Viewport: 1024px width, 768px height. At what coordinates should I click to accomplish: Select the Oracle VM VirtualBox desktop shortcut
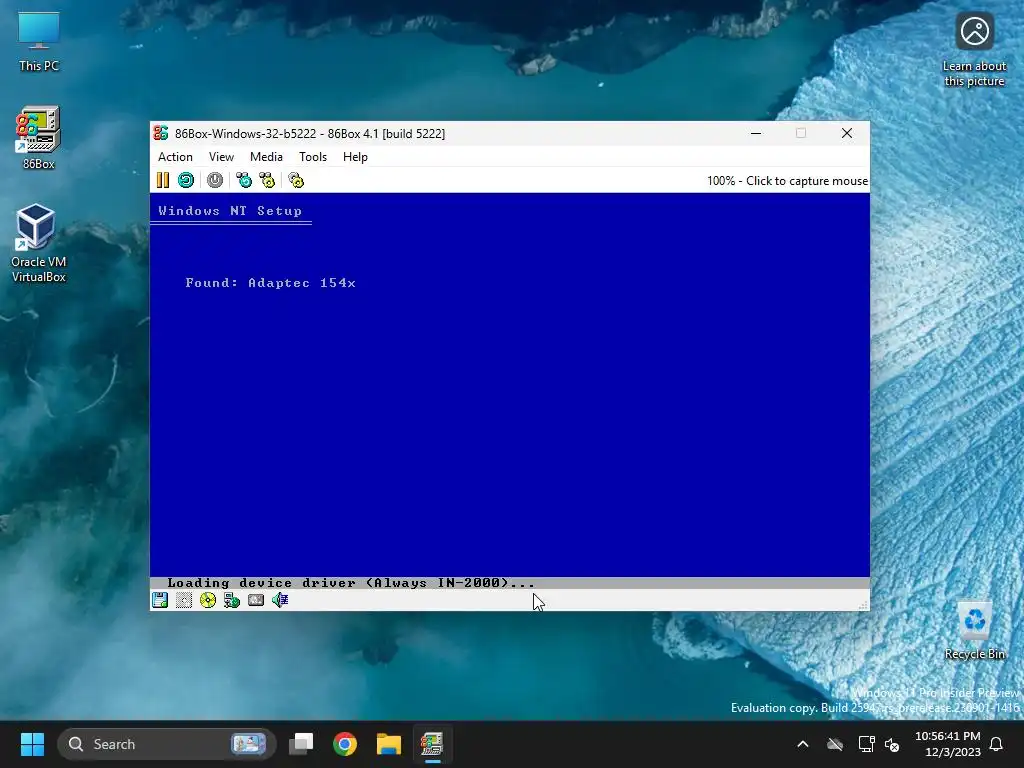coord(39,243)
